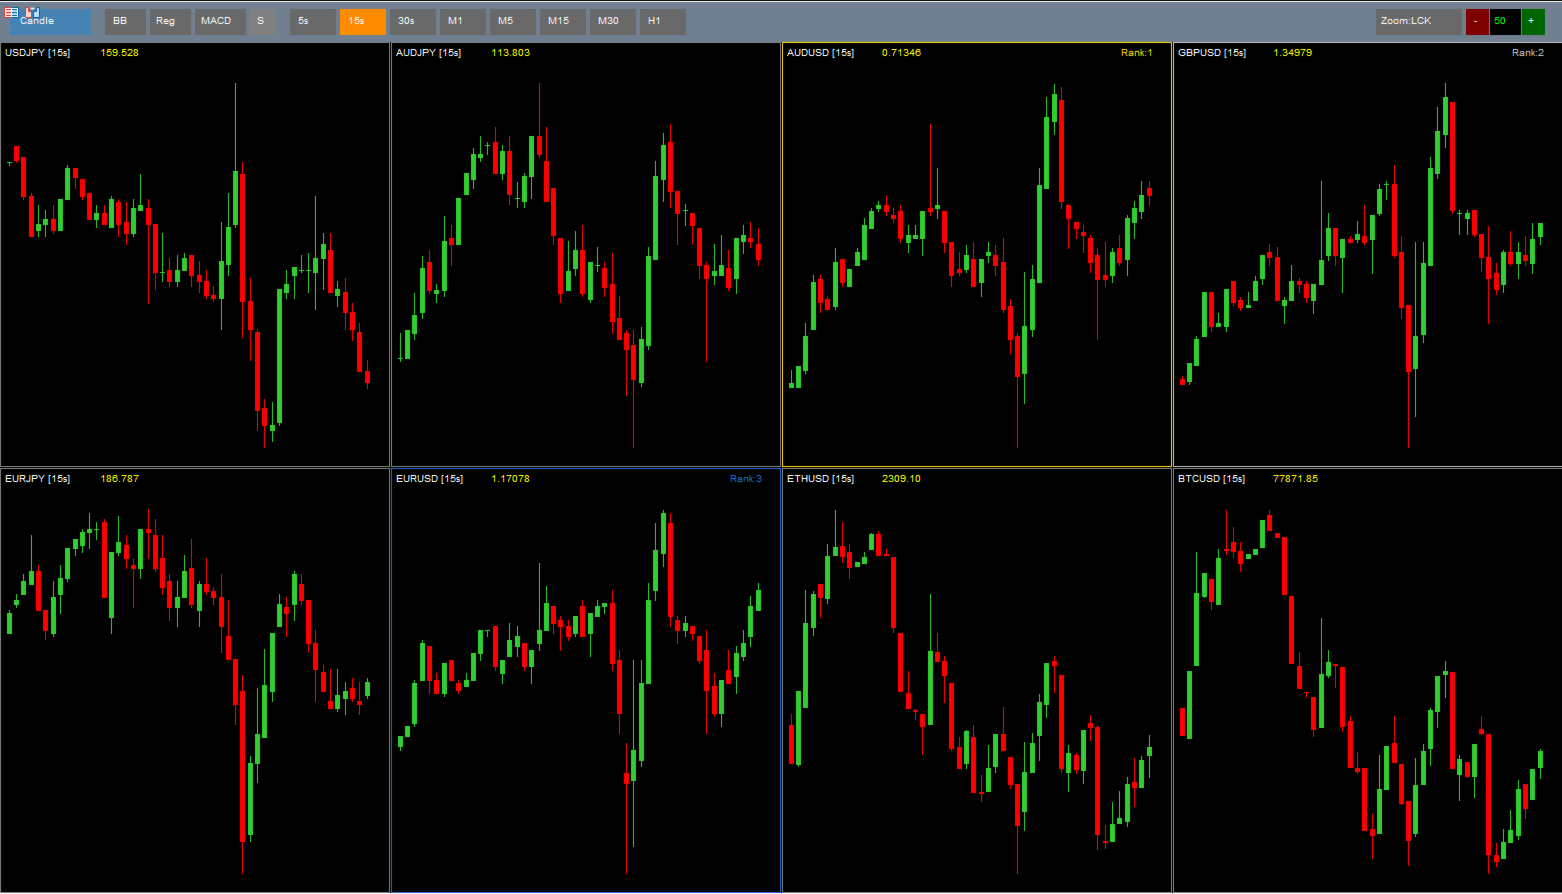Toggle the BB Bollinger Bands indicator

125,22
